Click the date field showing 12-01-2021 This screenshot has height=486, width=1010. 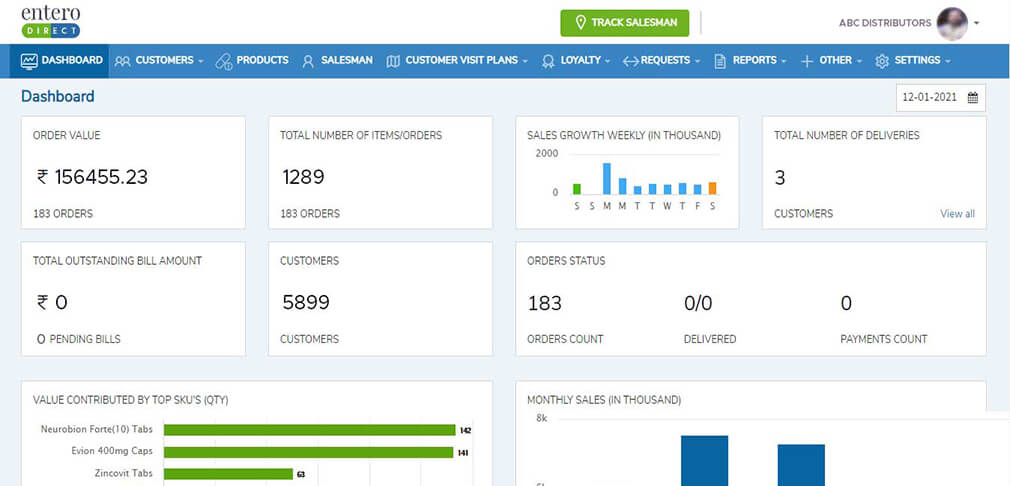point(930,98)
